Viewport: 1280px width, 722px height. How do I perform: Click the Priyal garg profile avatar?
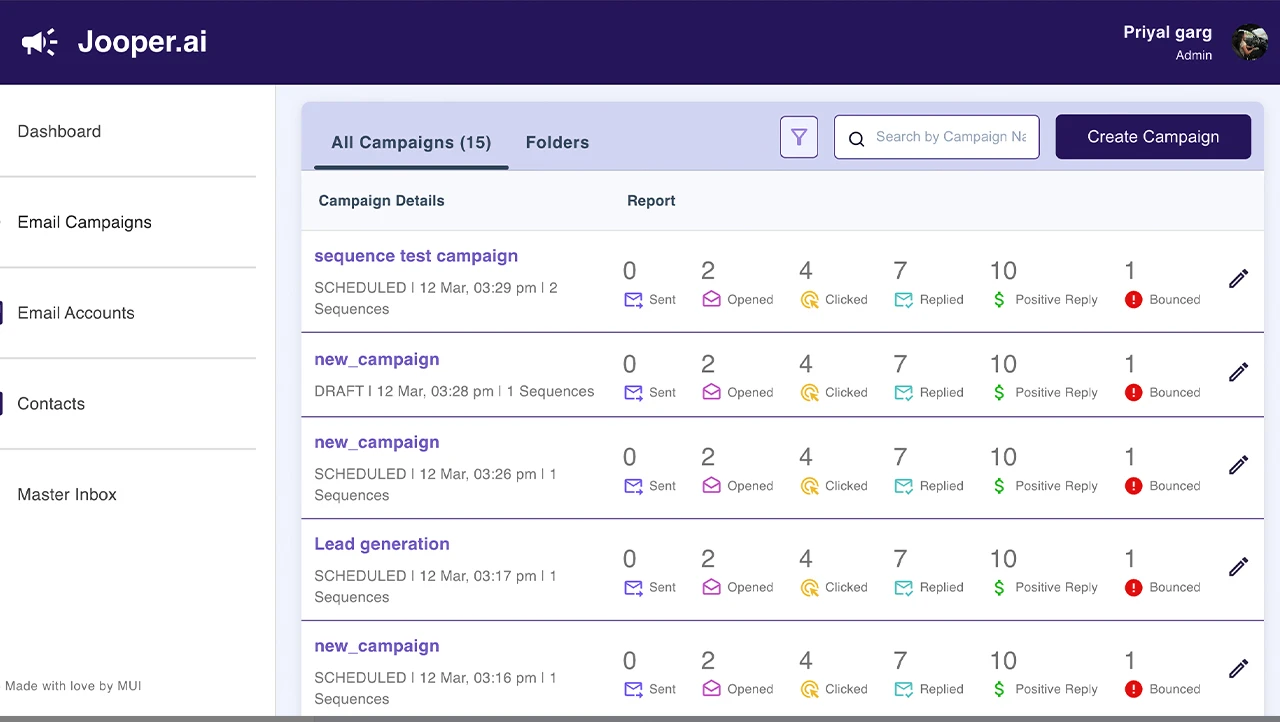[x=1250, y=42]
